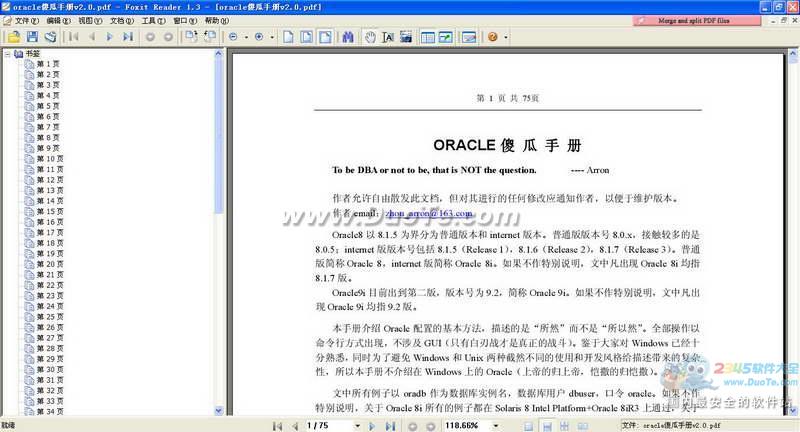Click bookmarks panel scroll down arrow
800x432 pixels.
219,411
